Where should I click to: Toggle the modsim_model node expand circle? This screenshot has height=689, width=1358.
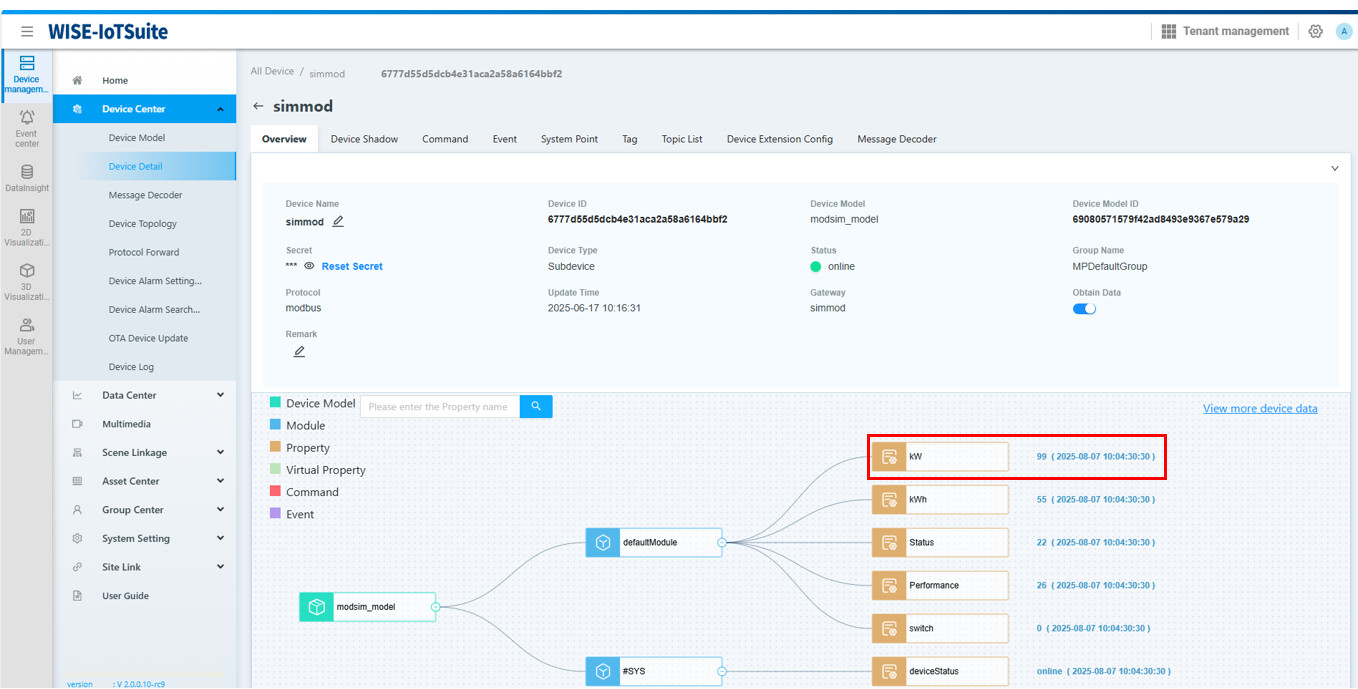[435, 607]
